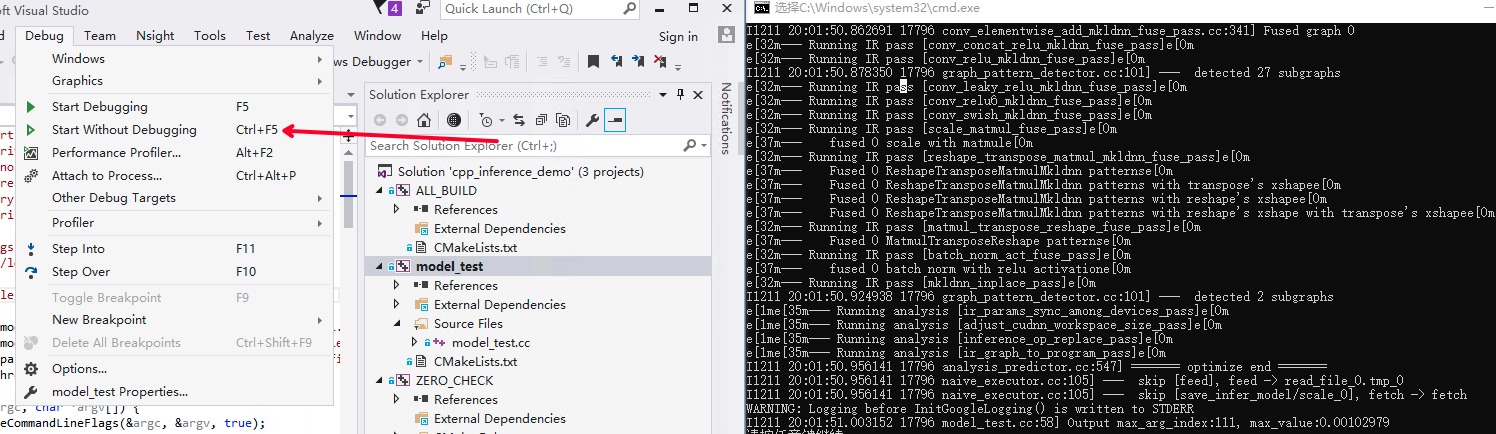Collapse the Source Files folder
Viewport: 1496px width, 434px height.
tap(397, 323)
